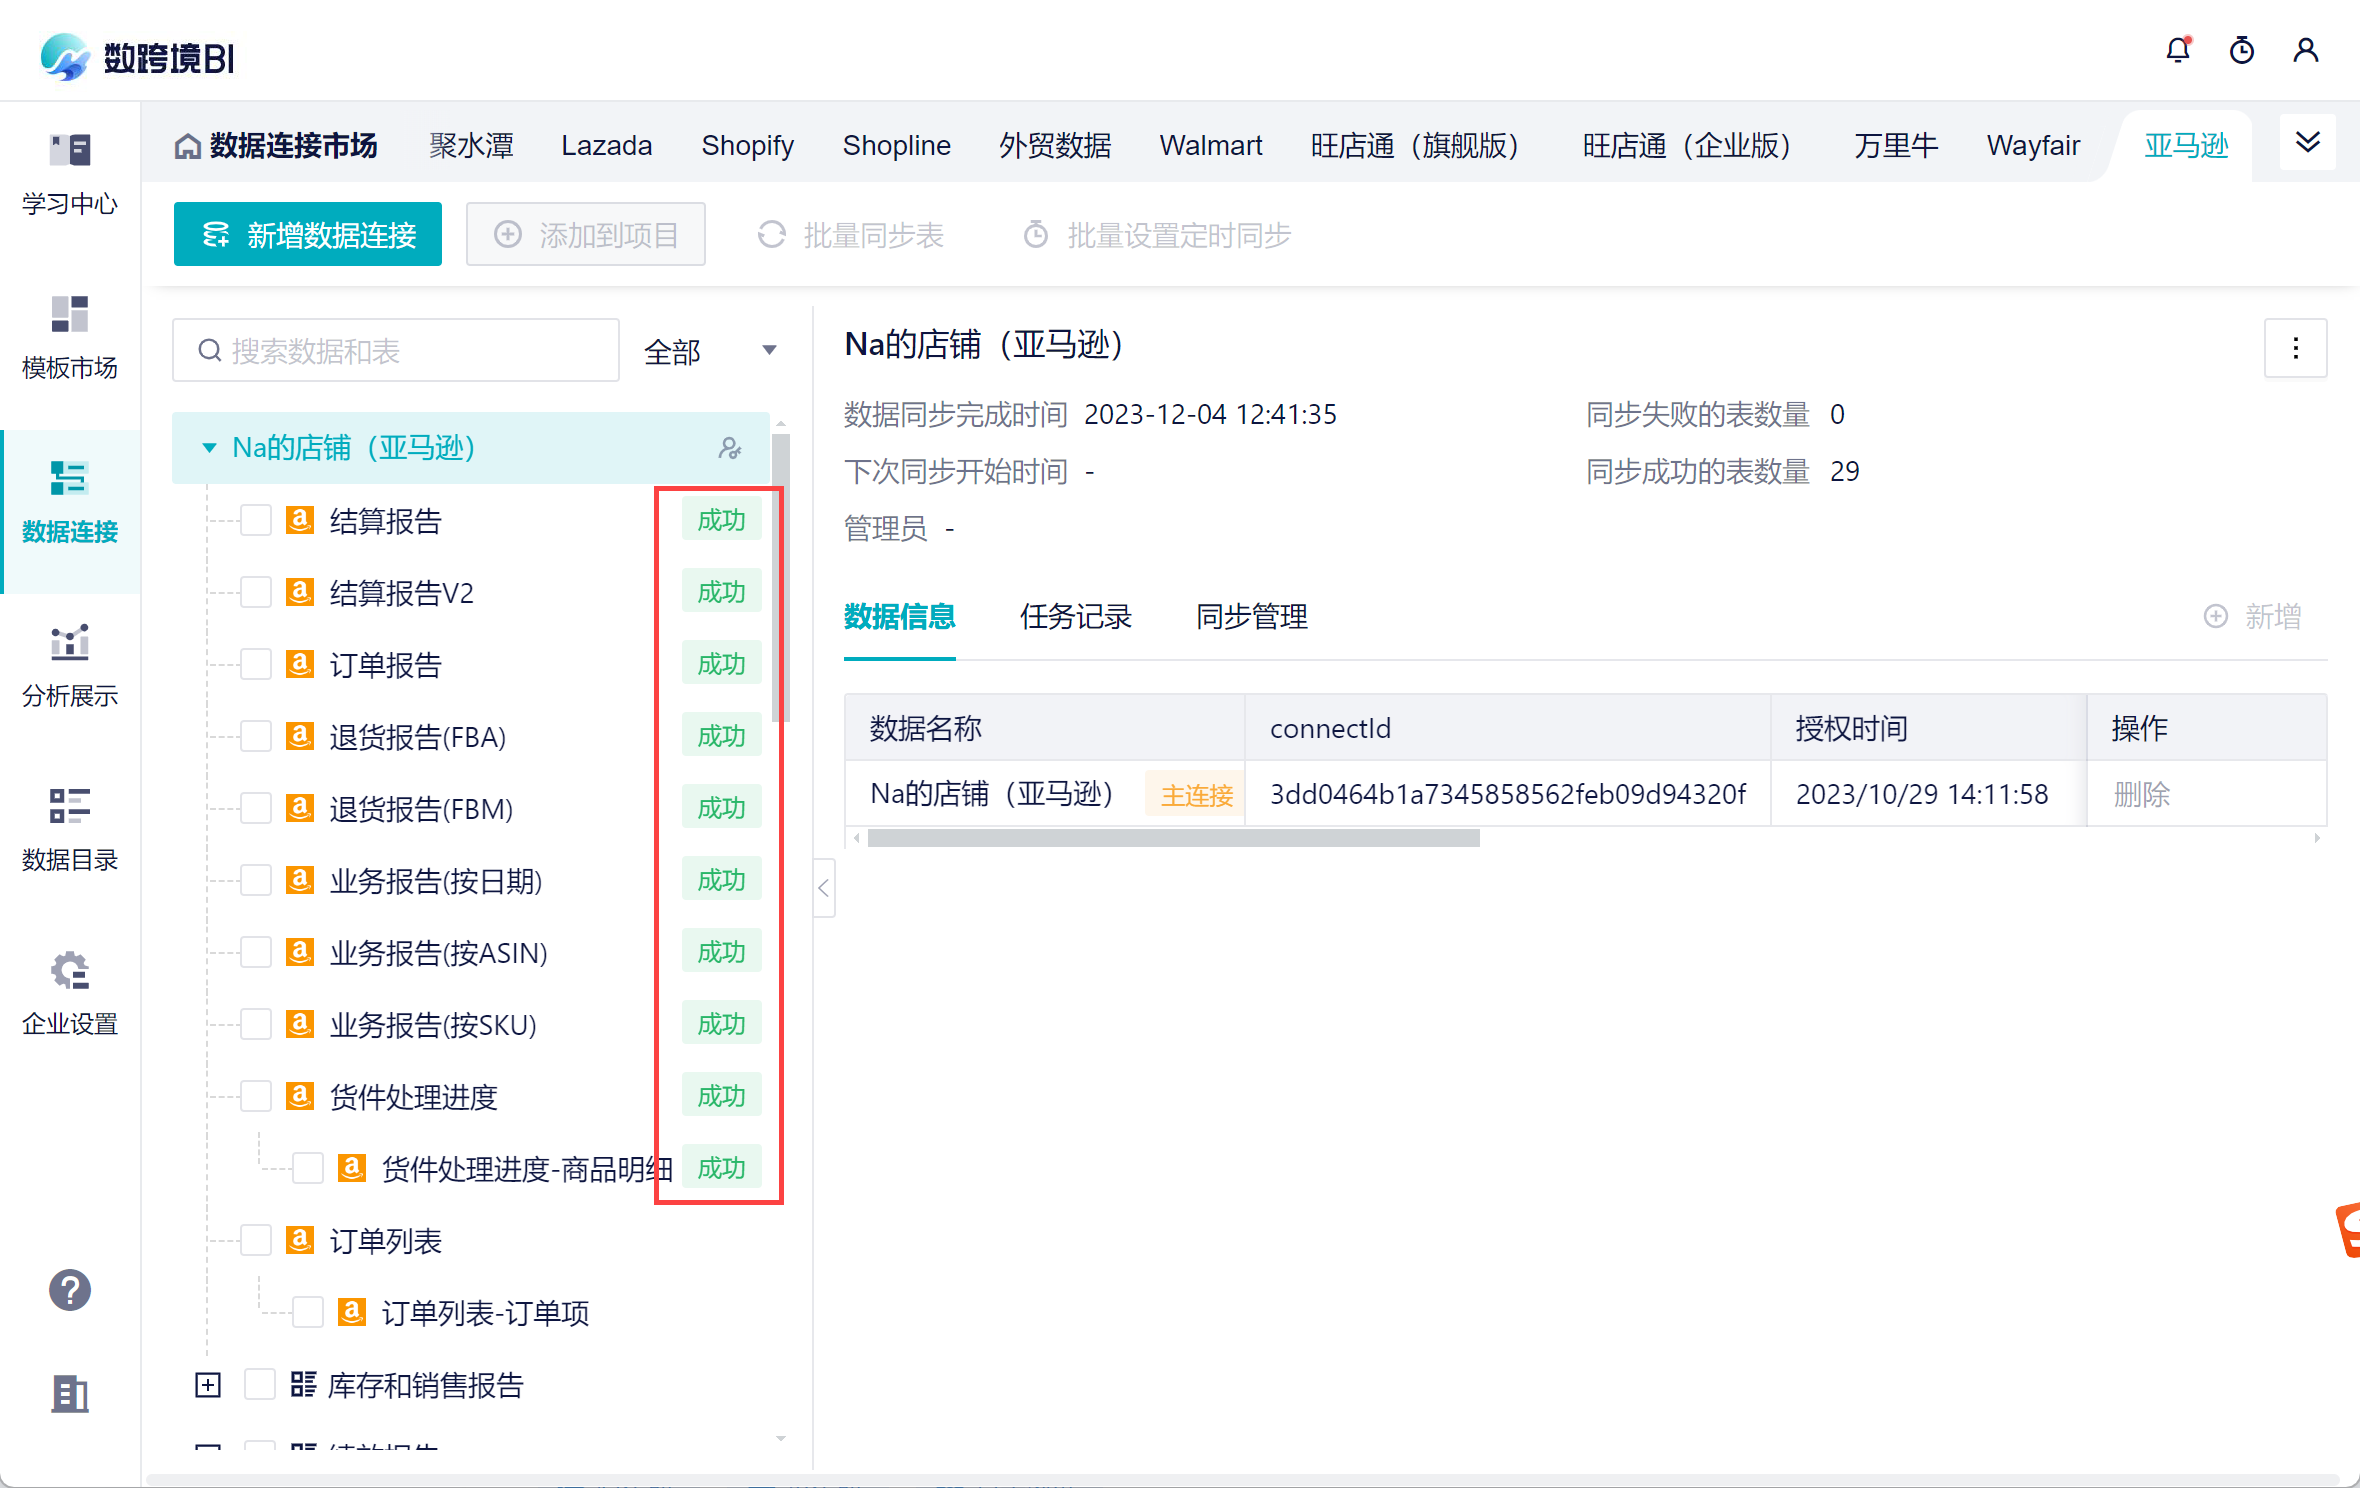The width and height of the screenshot is (2360, 1488).
Task: Tick the 订单报告 checkbox
Action: (x=256, y=665)
